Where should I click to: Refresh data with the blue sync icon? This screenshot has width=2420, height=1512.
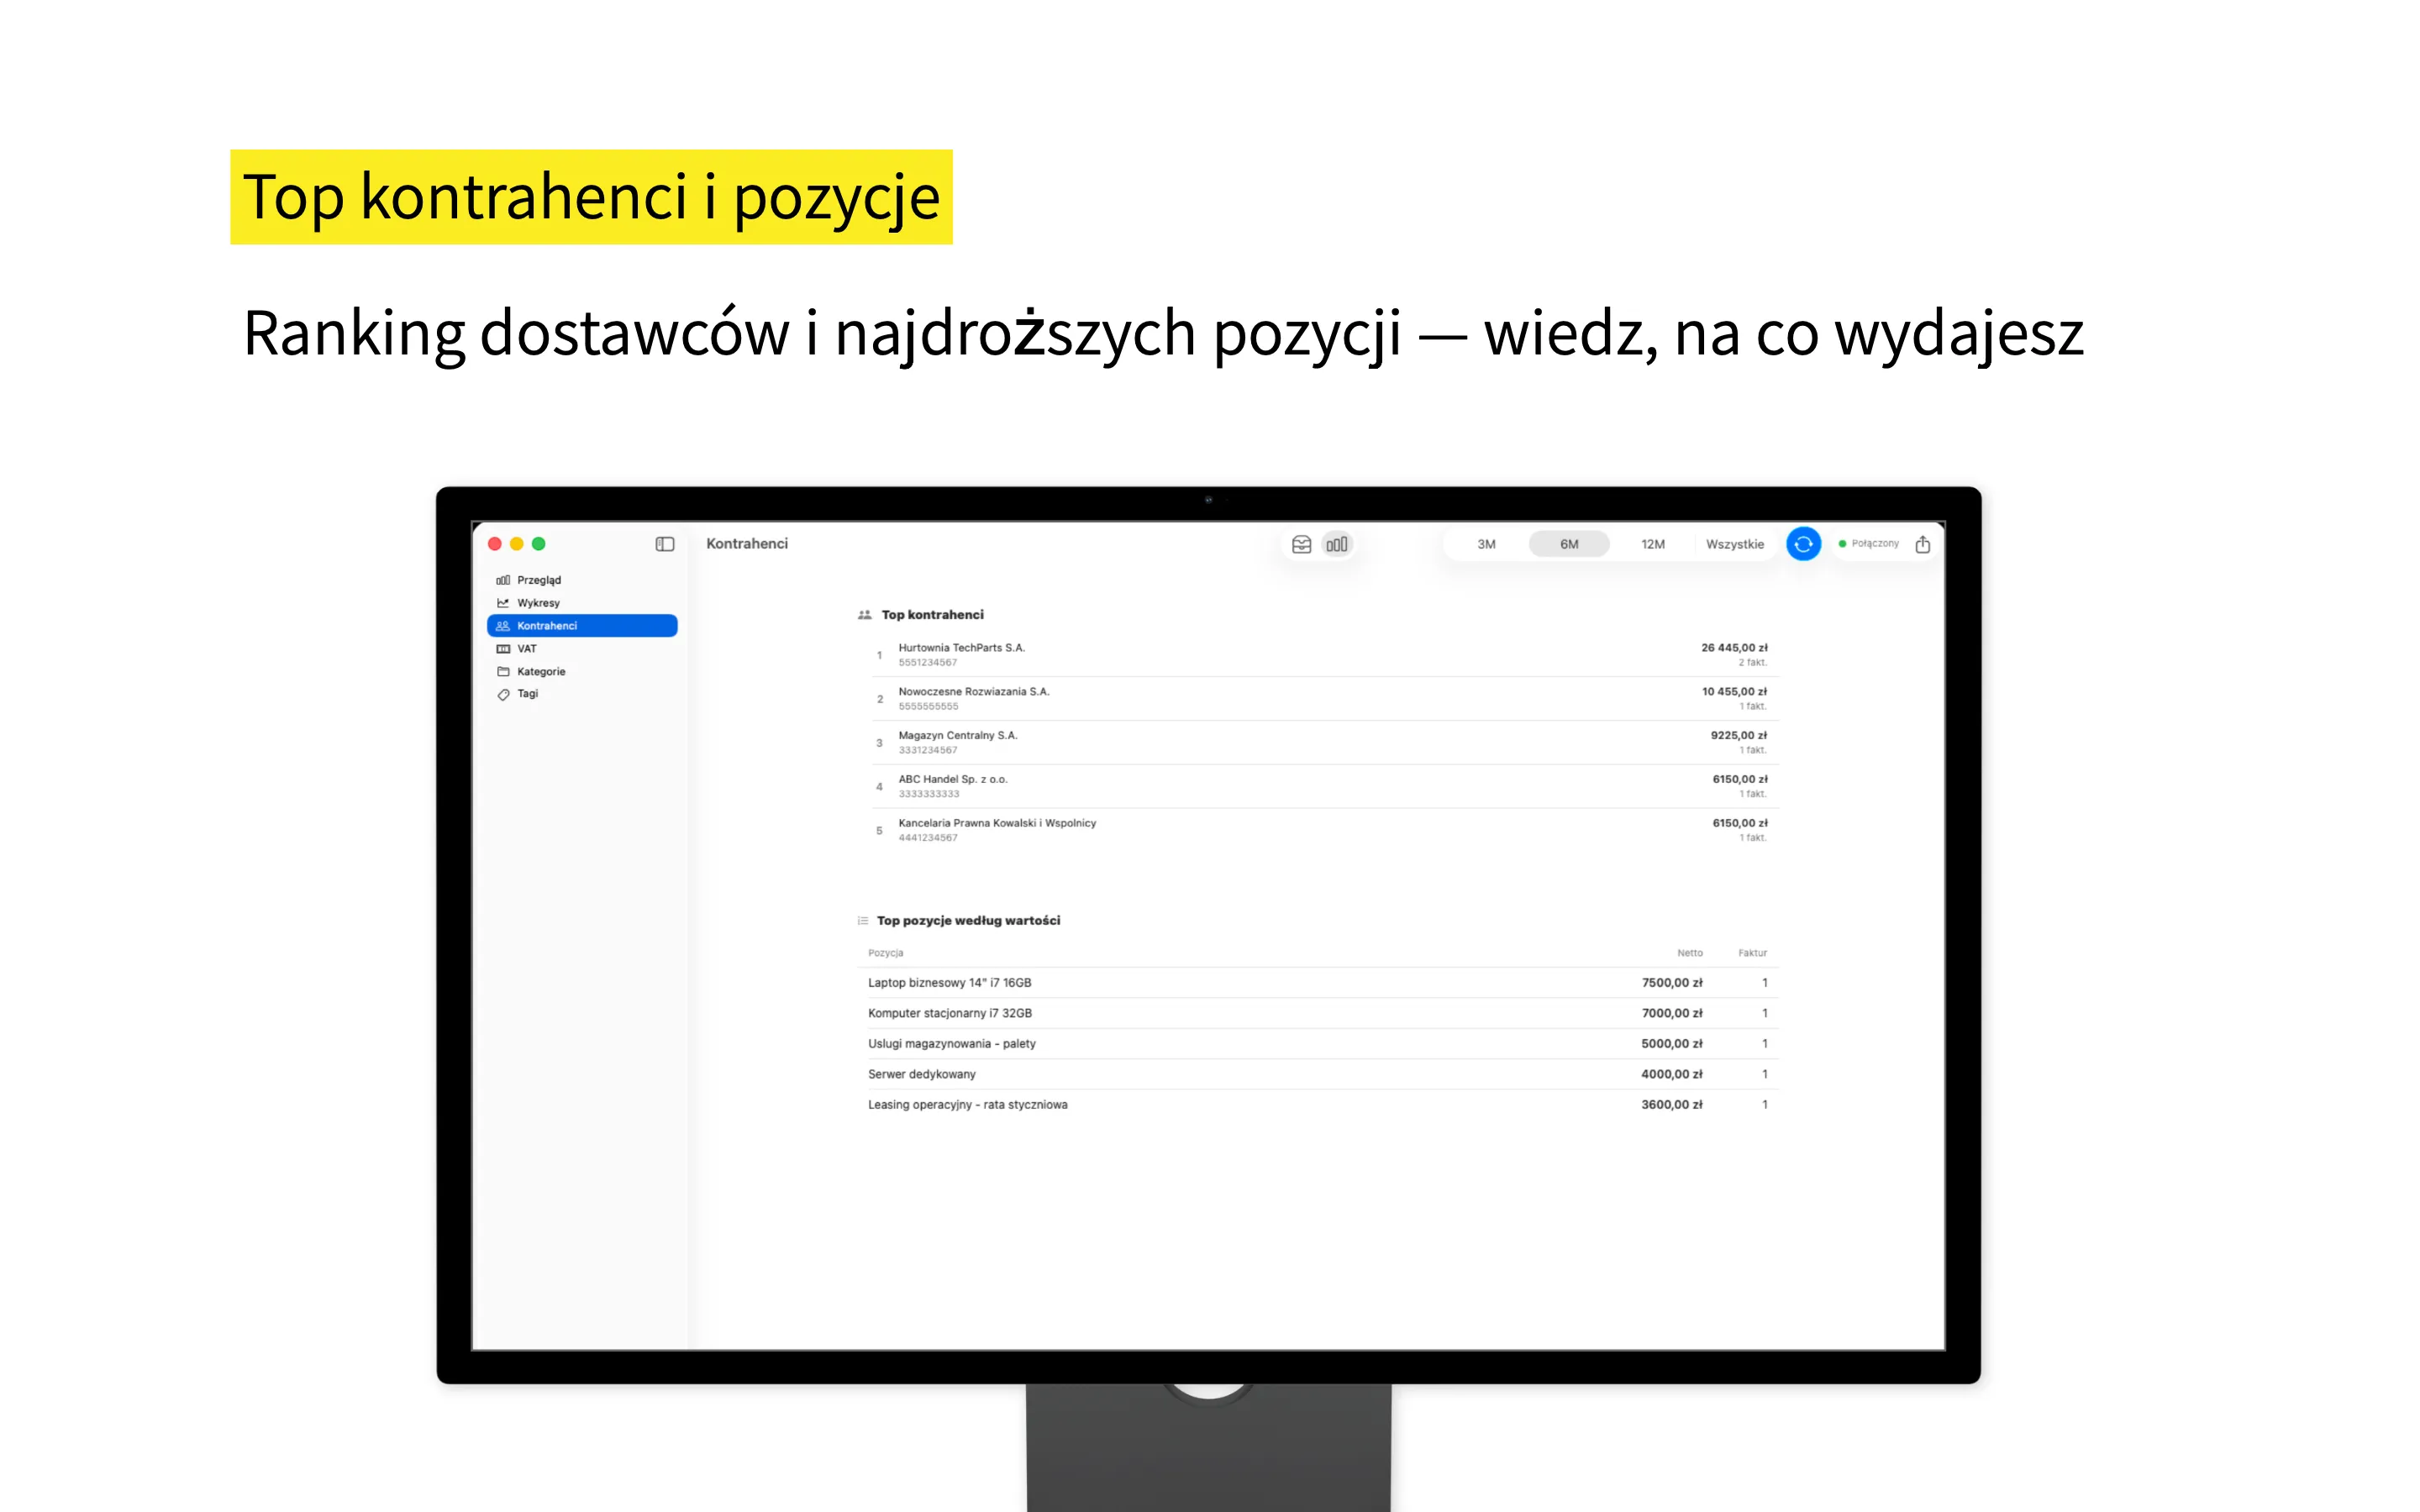(1803, 543)
